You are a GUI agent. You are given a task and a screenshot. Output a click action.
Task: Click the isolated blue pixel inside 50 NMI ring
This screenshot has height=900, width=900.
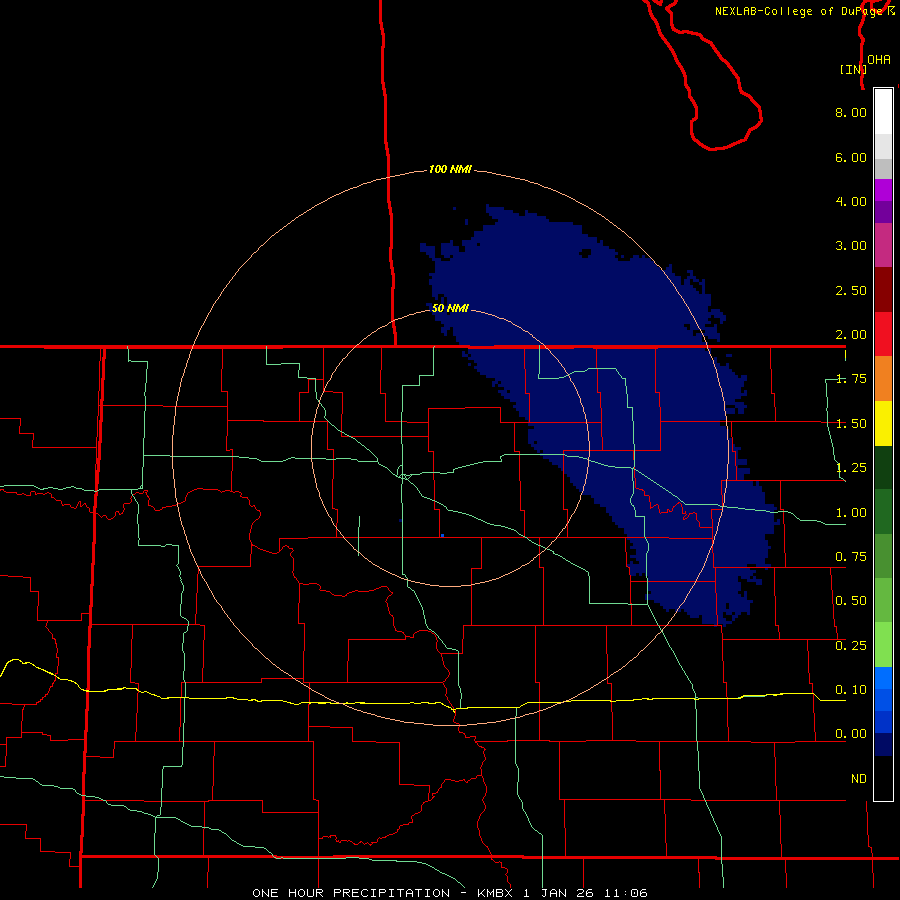point(443,536)
